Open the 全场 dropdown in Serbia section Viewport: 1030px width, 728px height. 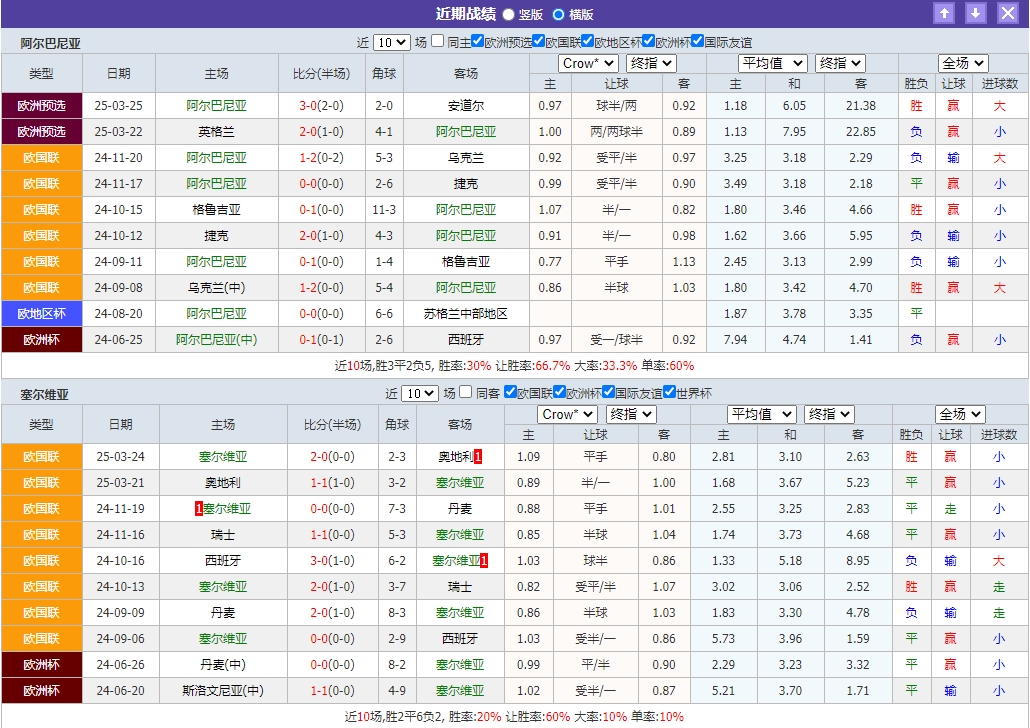click(x=962, y=414)
